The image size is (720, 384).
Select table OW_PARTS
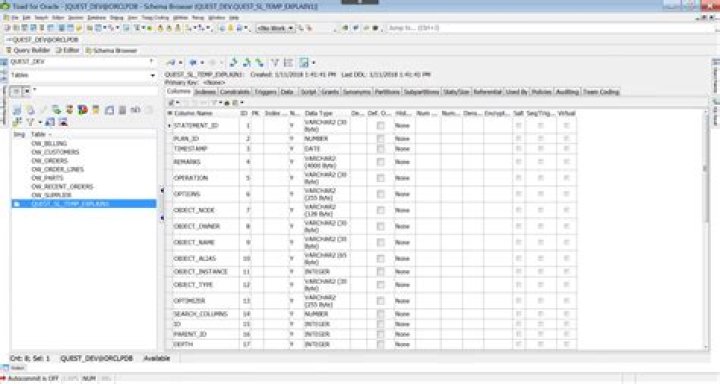point(47,178)
